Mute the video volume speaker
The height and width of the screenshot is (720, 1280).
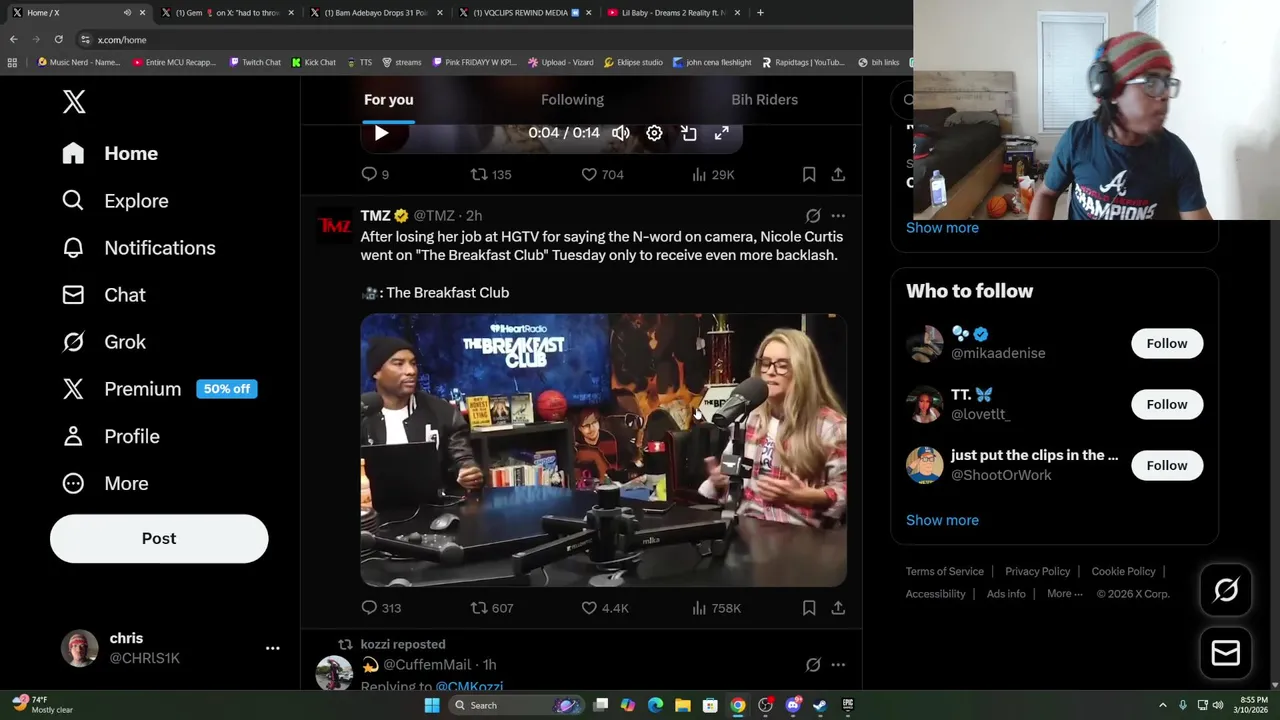pyautogui.click(x=621, y=133)
